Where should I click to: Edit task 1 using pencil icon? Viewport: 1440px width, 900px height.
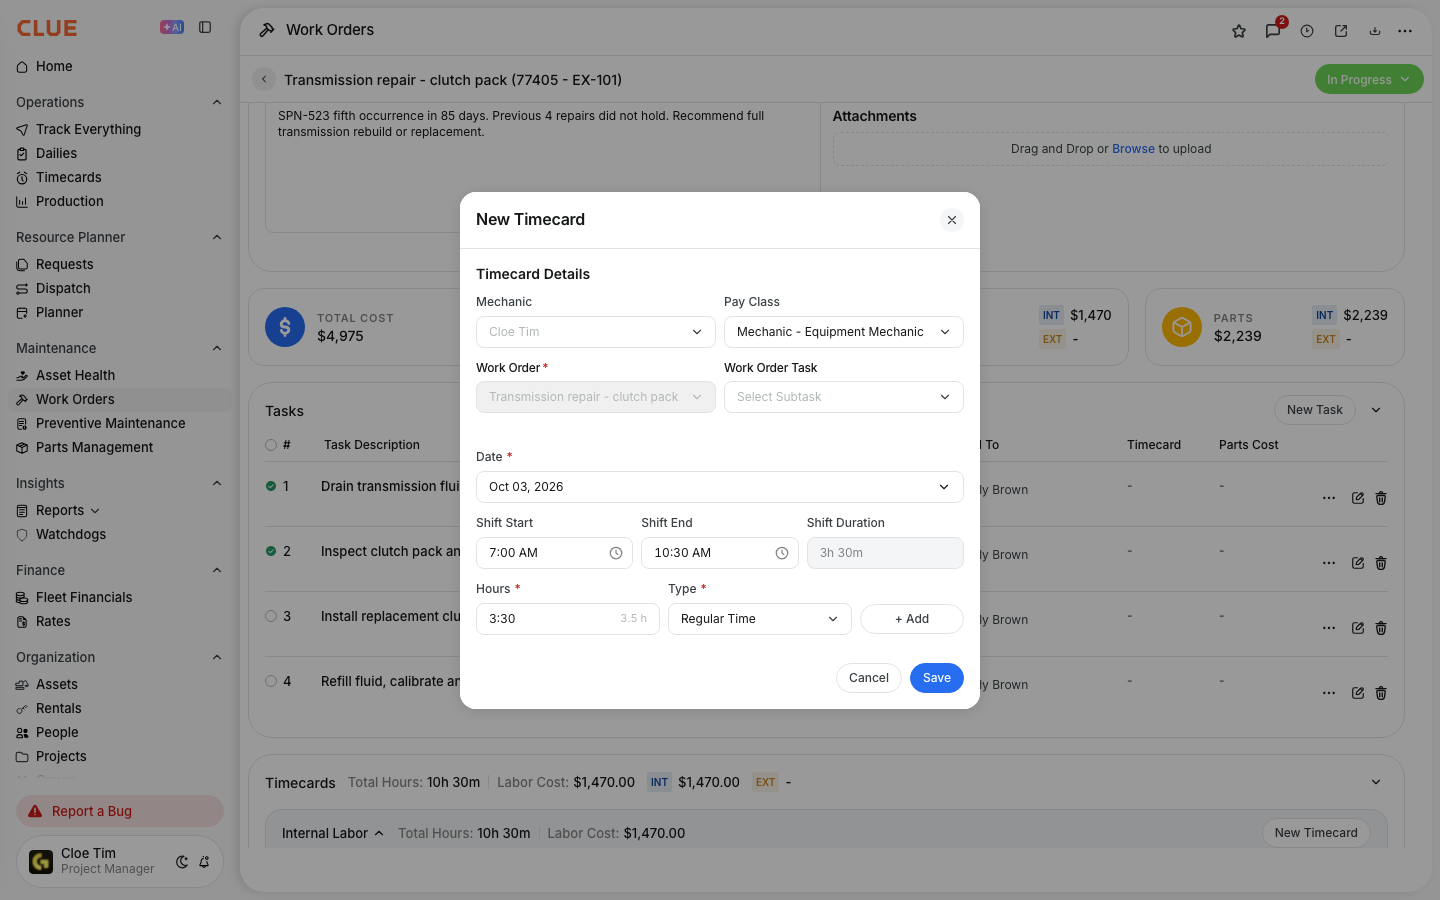point(1358,498)
